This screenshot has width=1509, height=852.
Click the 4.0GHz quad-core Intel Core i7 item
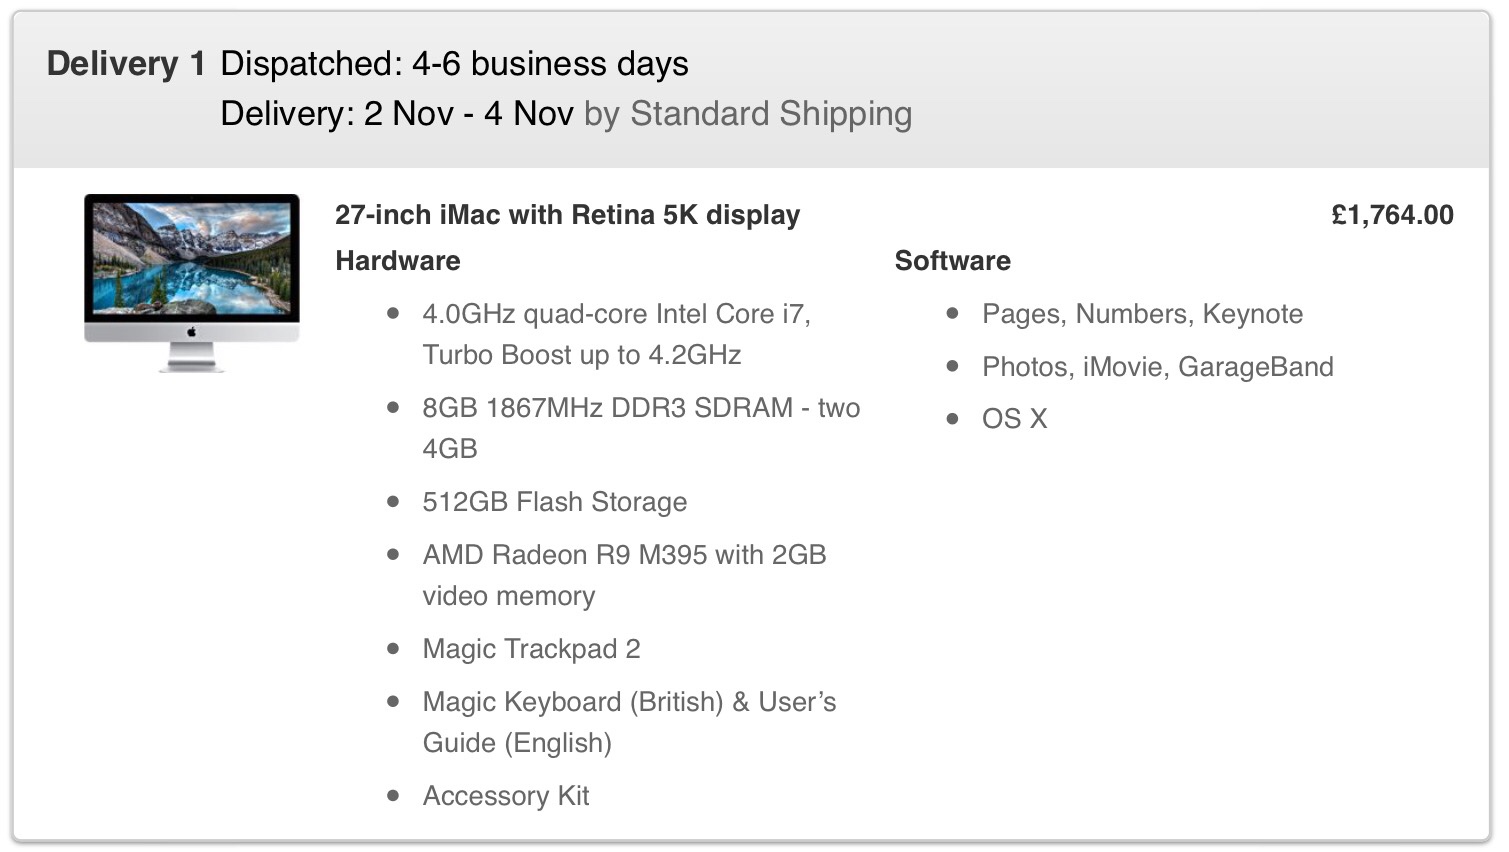tap(616, 314)
